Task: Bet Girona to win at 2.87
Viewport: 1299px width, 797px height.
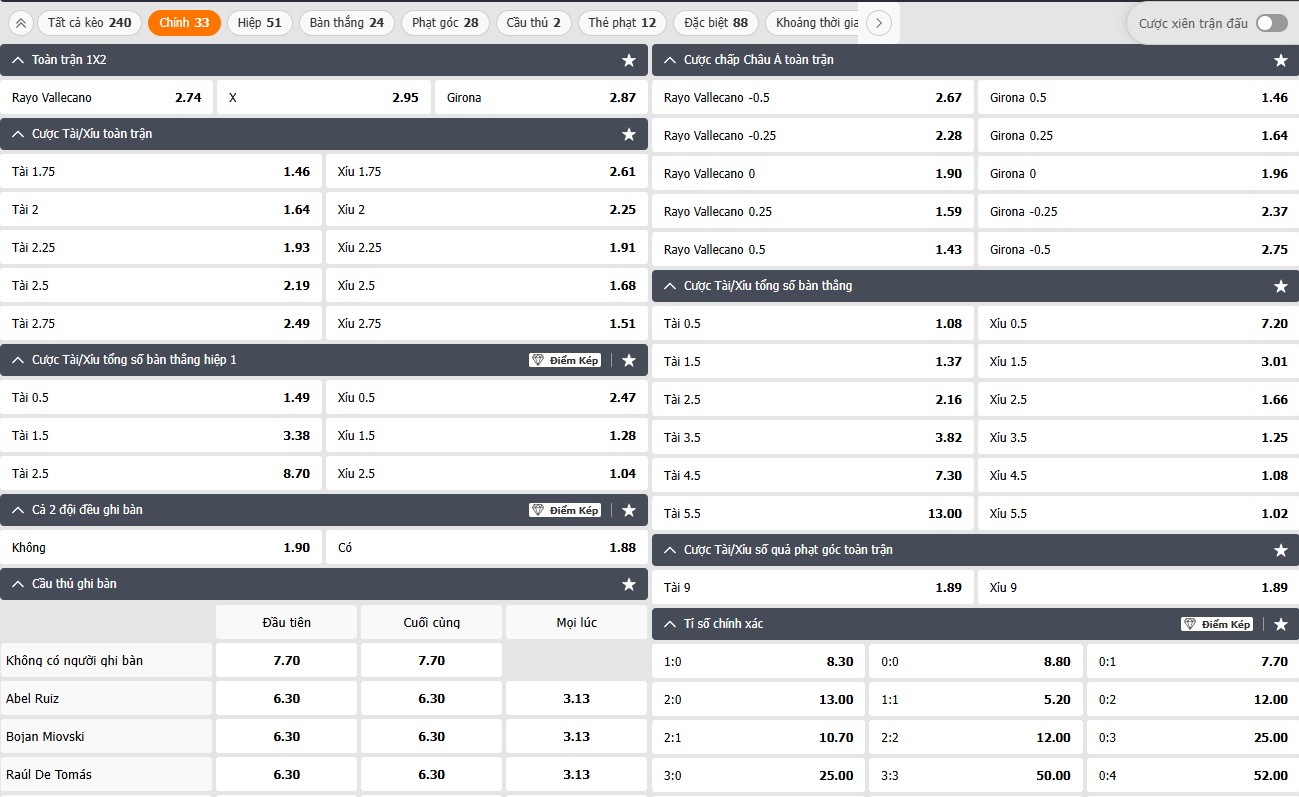Action: click(541, 98)
